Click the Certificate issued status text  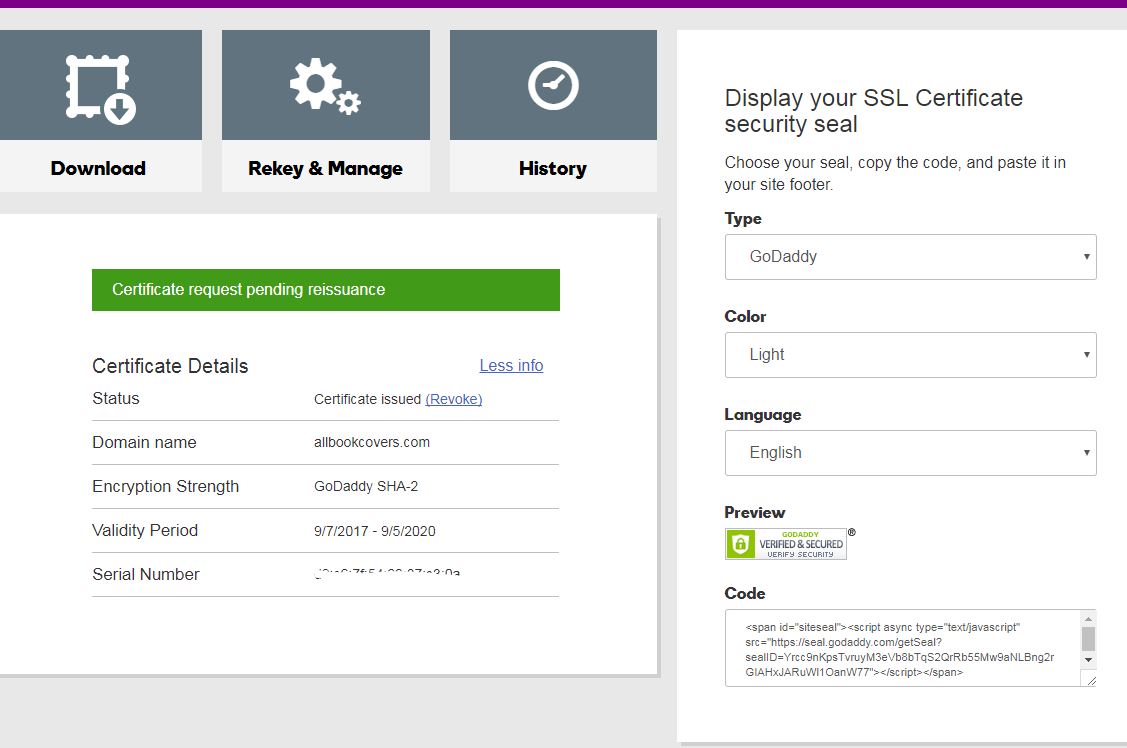pos(367,400)
